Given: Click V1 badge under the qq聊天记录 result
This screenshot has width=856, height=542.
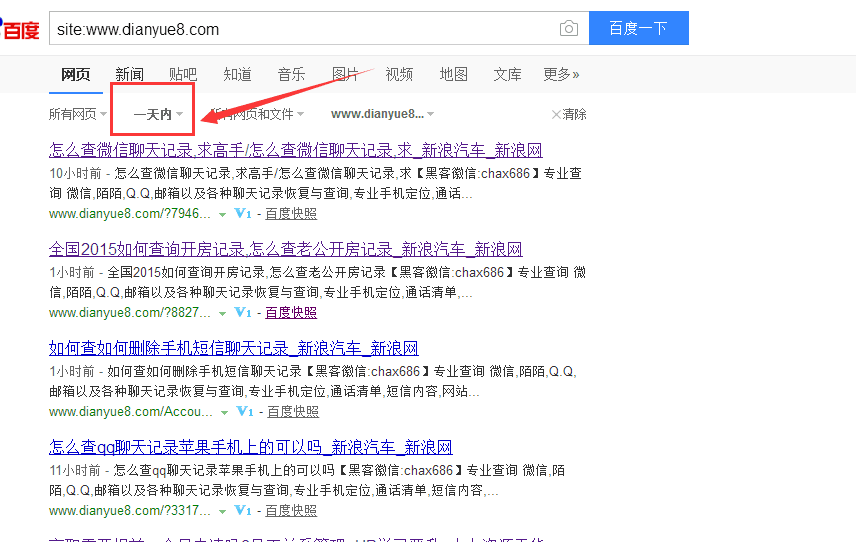Looking at the screenshot, I should [x=243, y=510].
